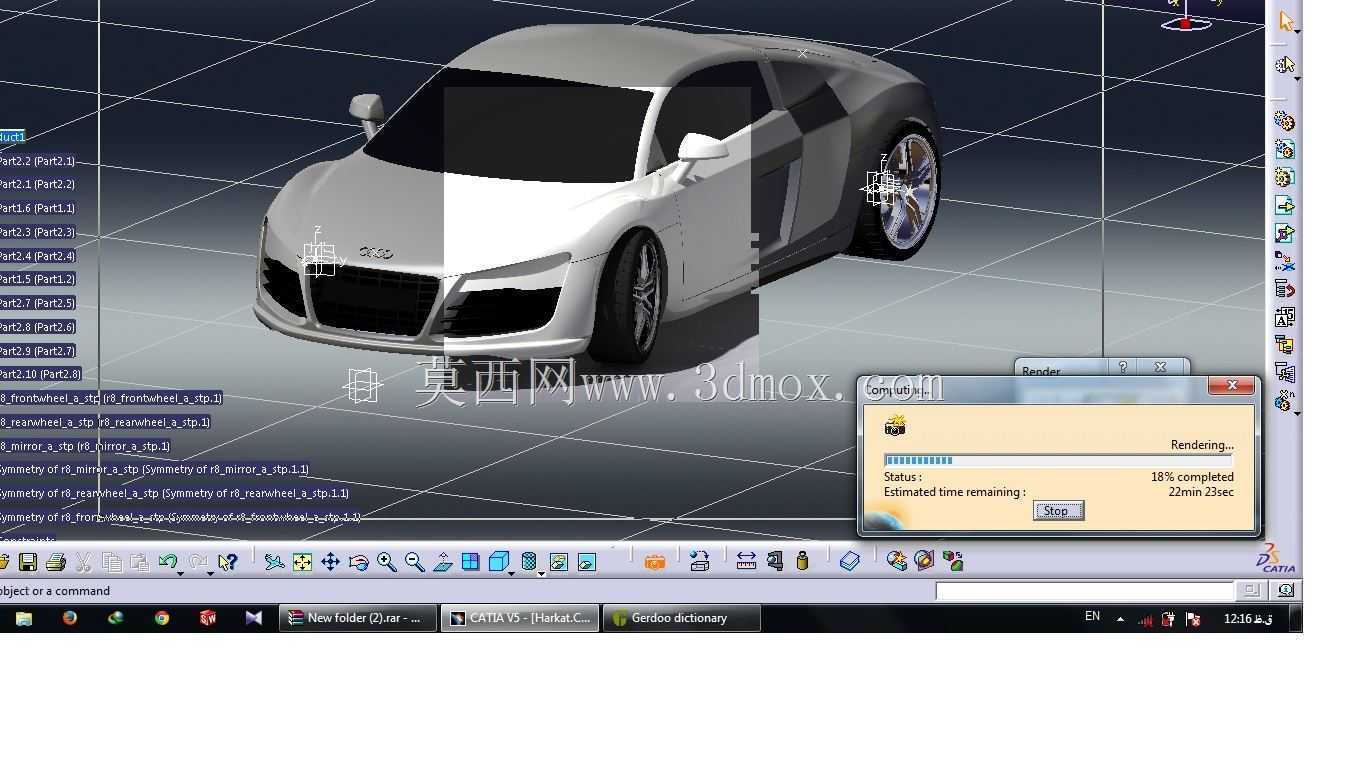Click the Measure Inertia weight icon
Image resolution: width=1360 pixels, height=768 pixels.
(802, 562)
